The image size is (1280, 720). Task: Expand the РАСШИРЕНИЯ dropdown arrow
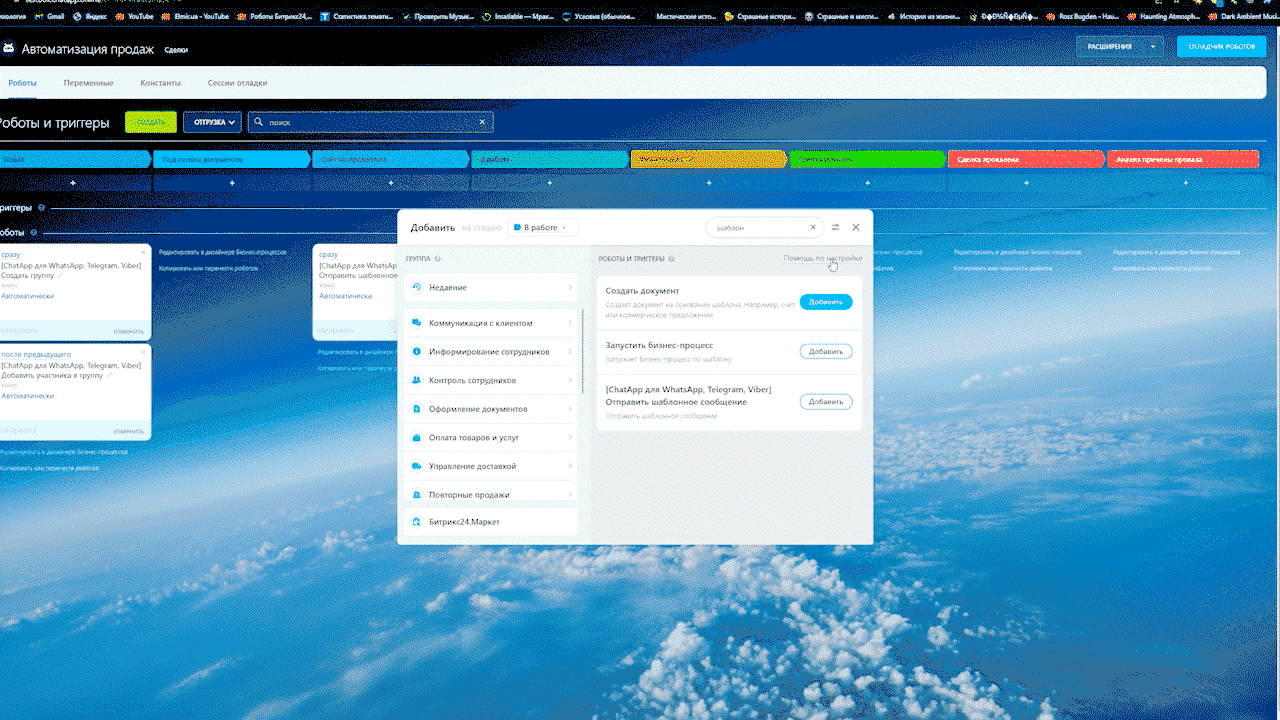tap(1154, 46)
